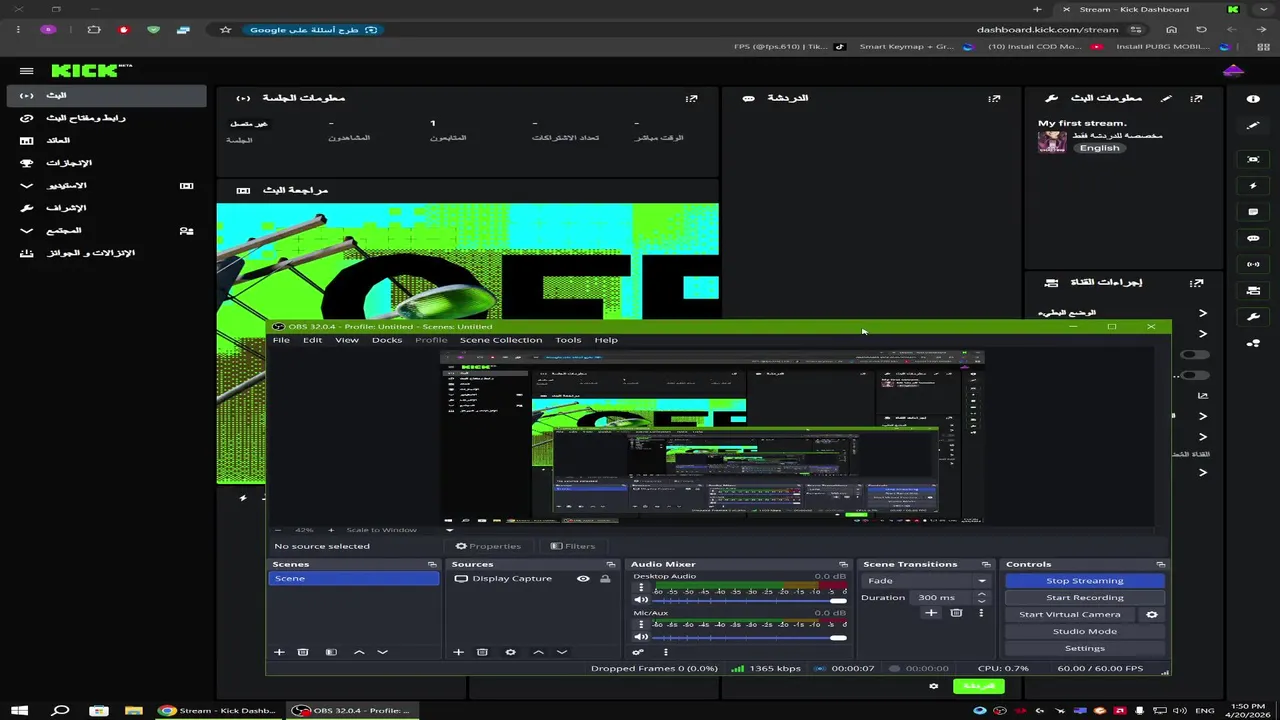Open Desktop Audio three-dot options
Viewport: 1280px width, 720px height.
click(641, 588)
